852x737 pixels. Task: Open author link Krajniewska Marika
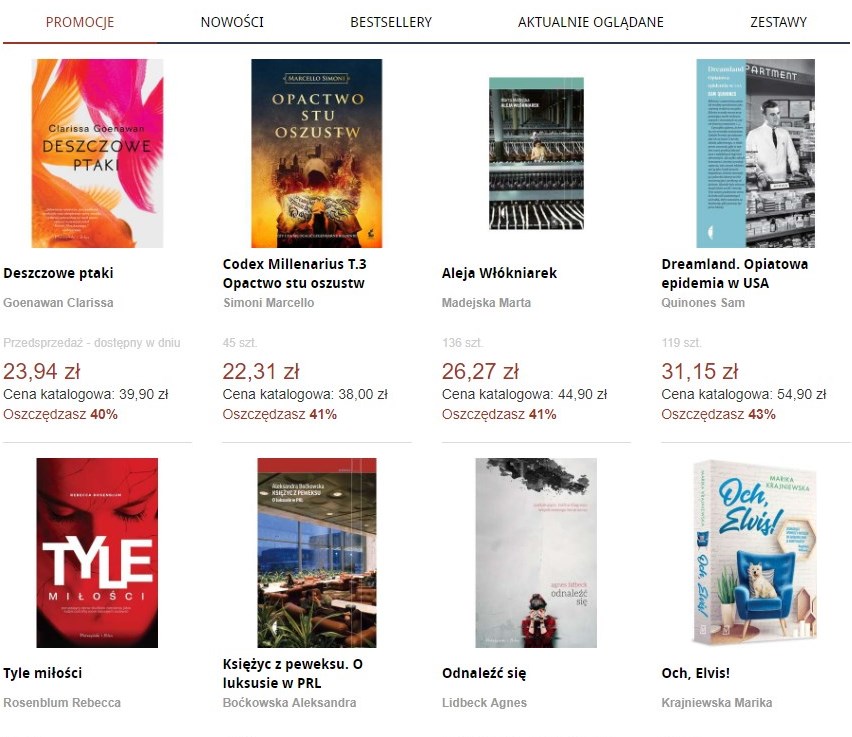coord(717,703)
